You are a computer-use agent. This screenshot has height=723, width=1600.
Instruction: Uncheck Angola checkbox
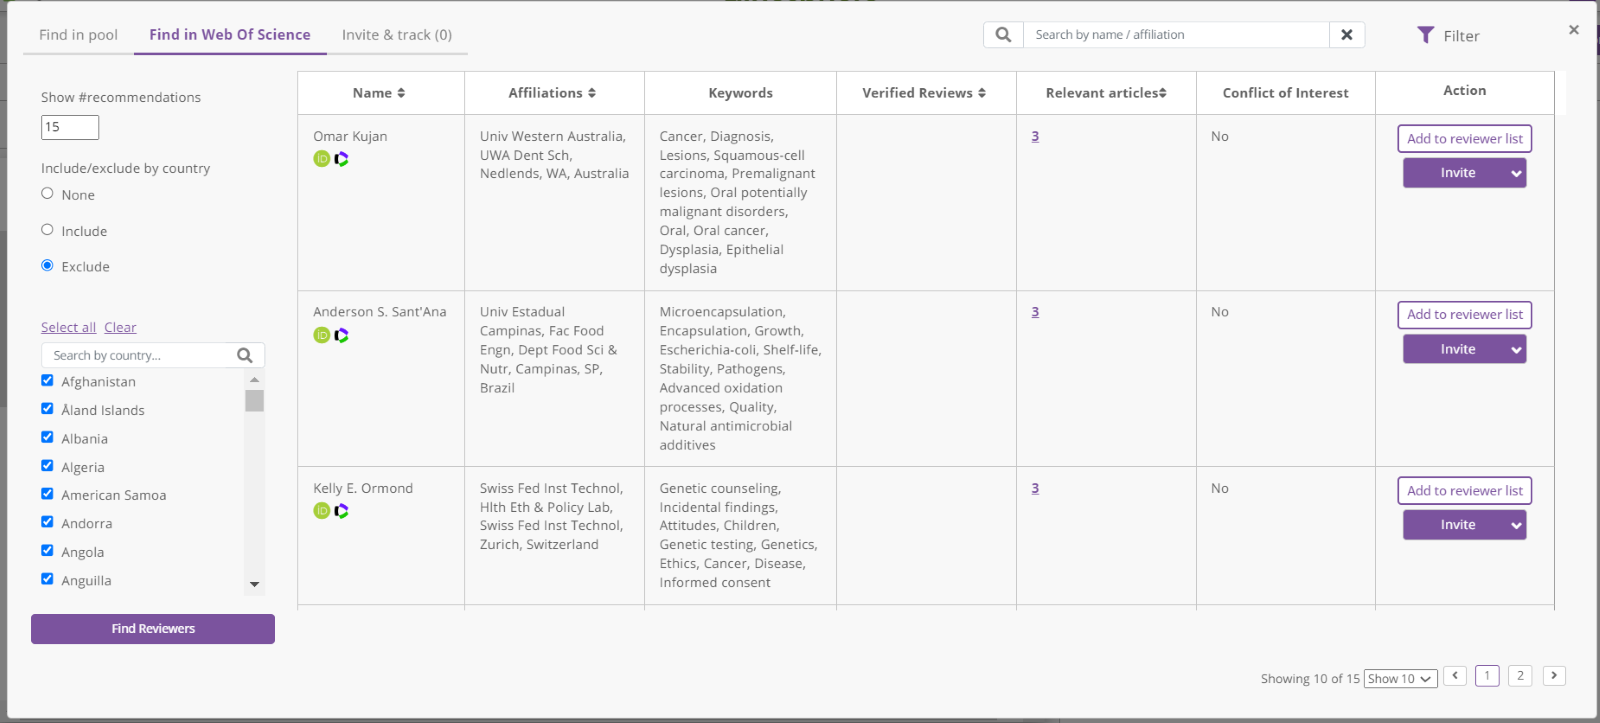[47, 550]
